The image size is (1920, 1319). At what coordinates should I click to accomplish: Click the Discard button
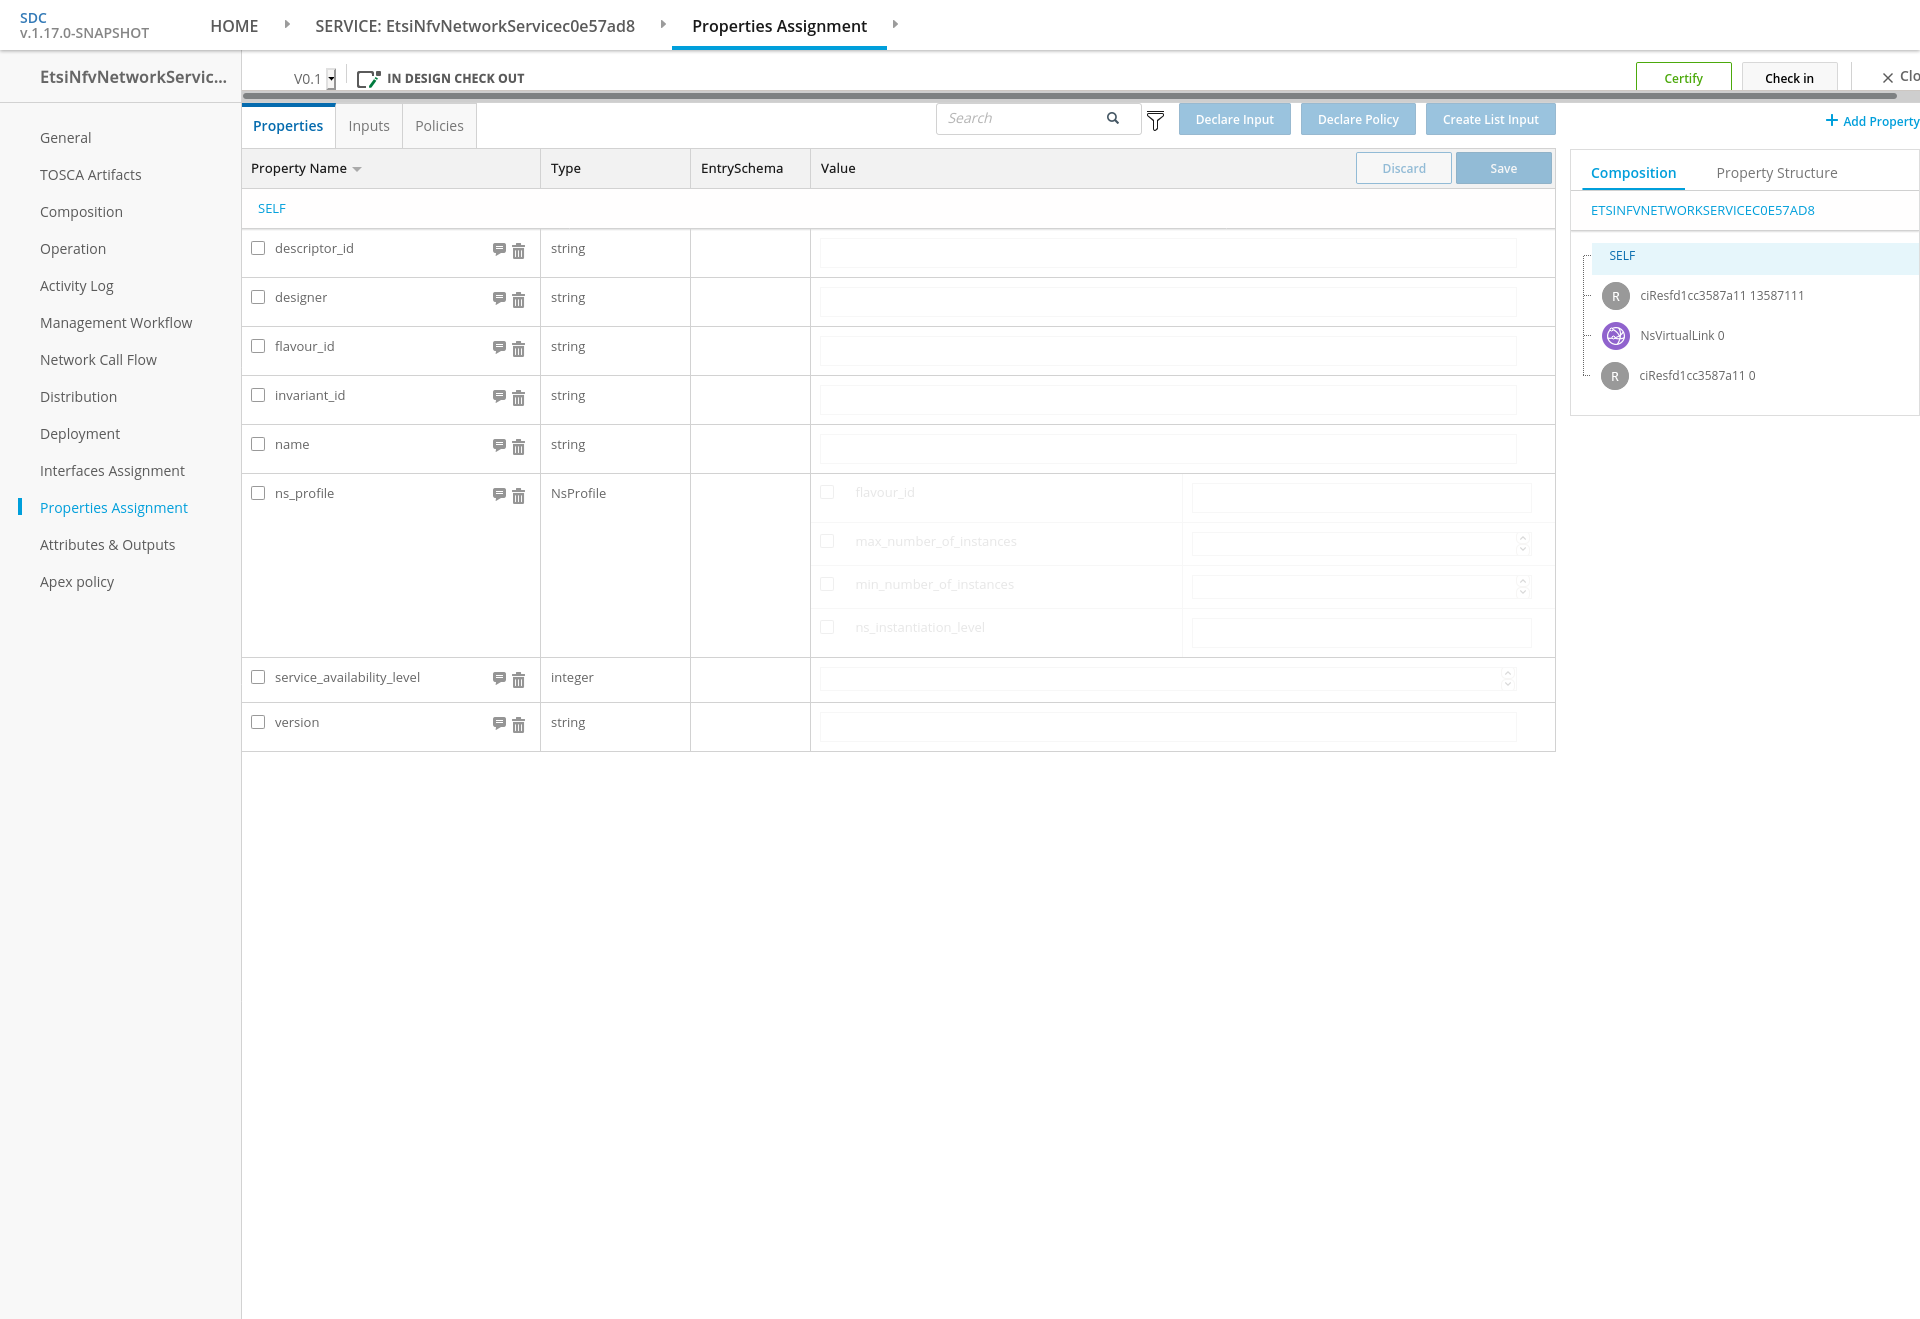click(x=1404, y=168)
